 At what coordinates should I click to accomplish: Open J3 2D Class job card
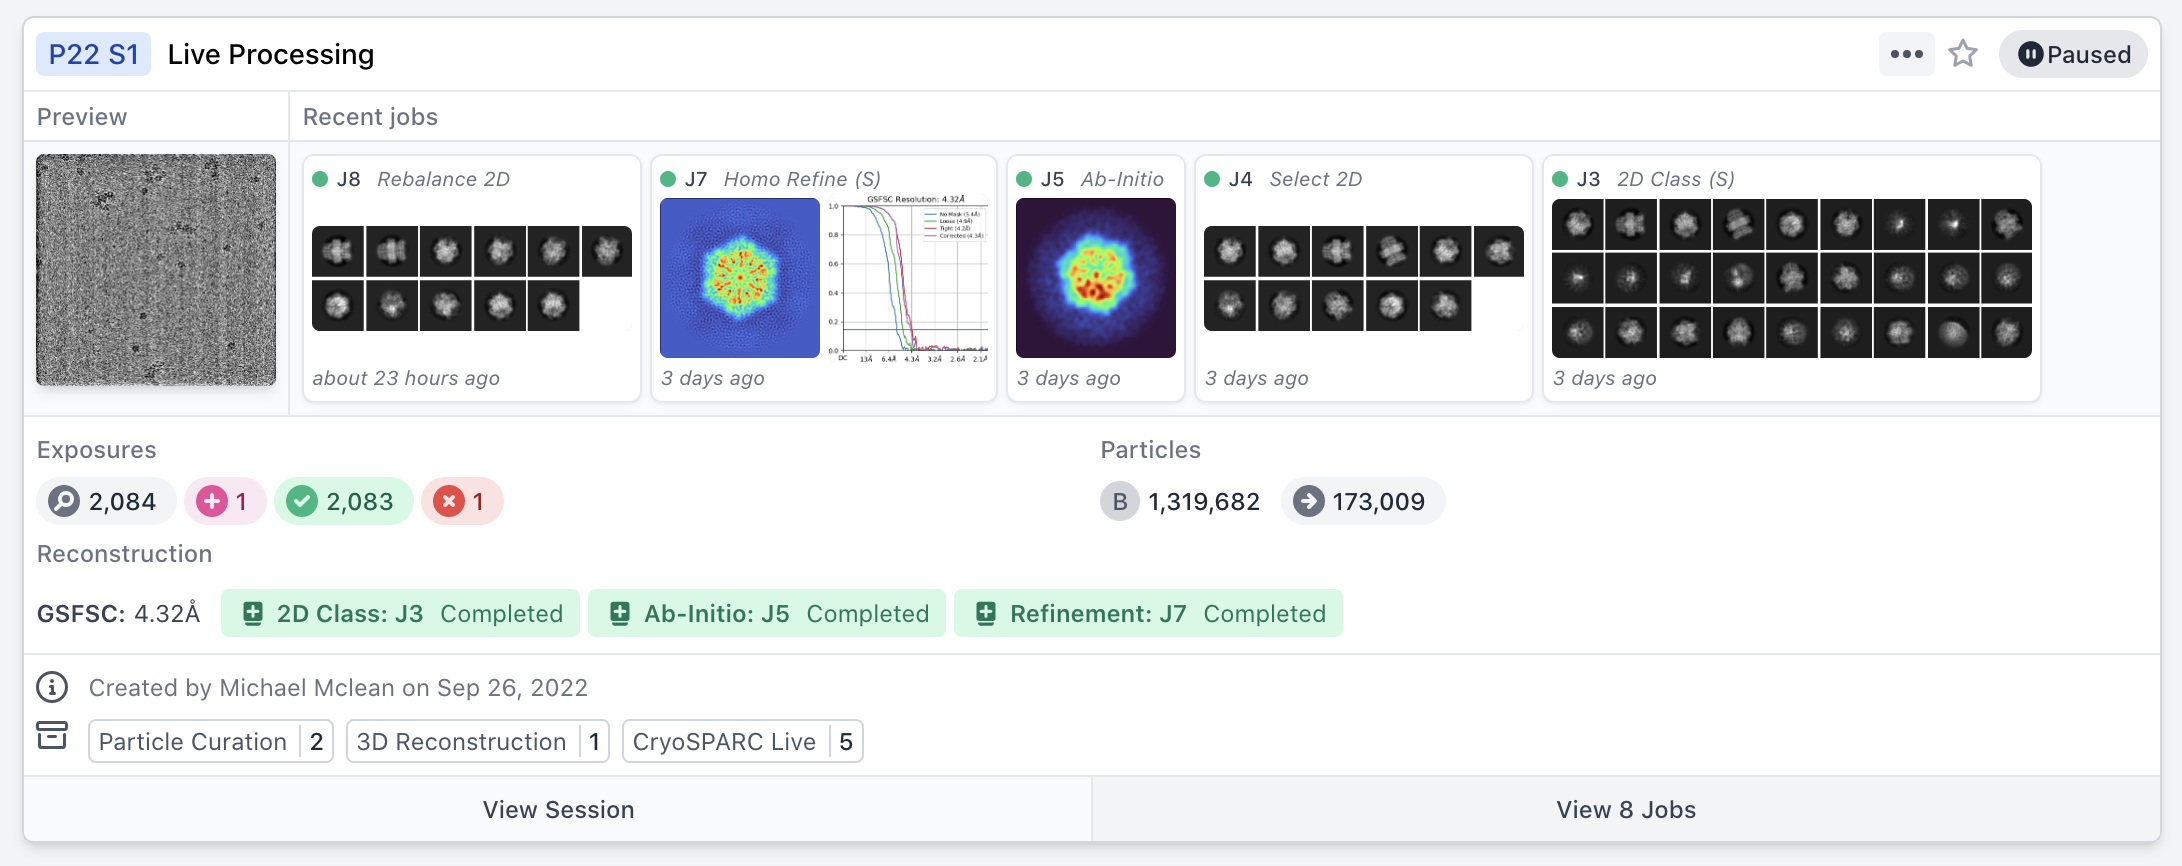click(1791, 278)
